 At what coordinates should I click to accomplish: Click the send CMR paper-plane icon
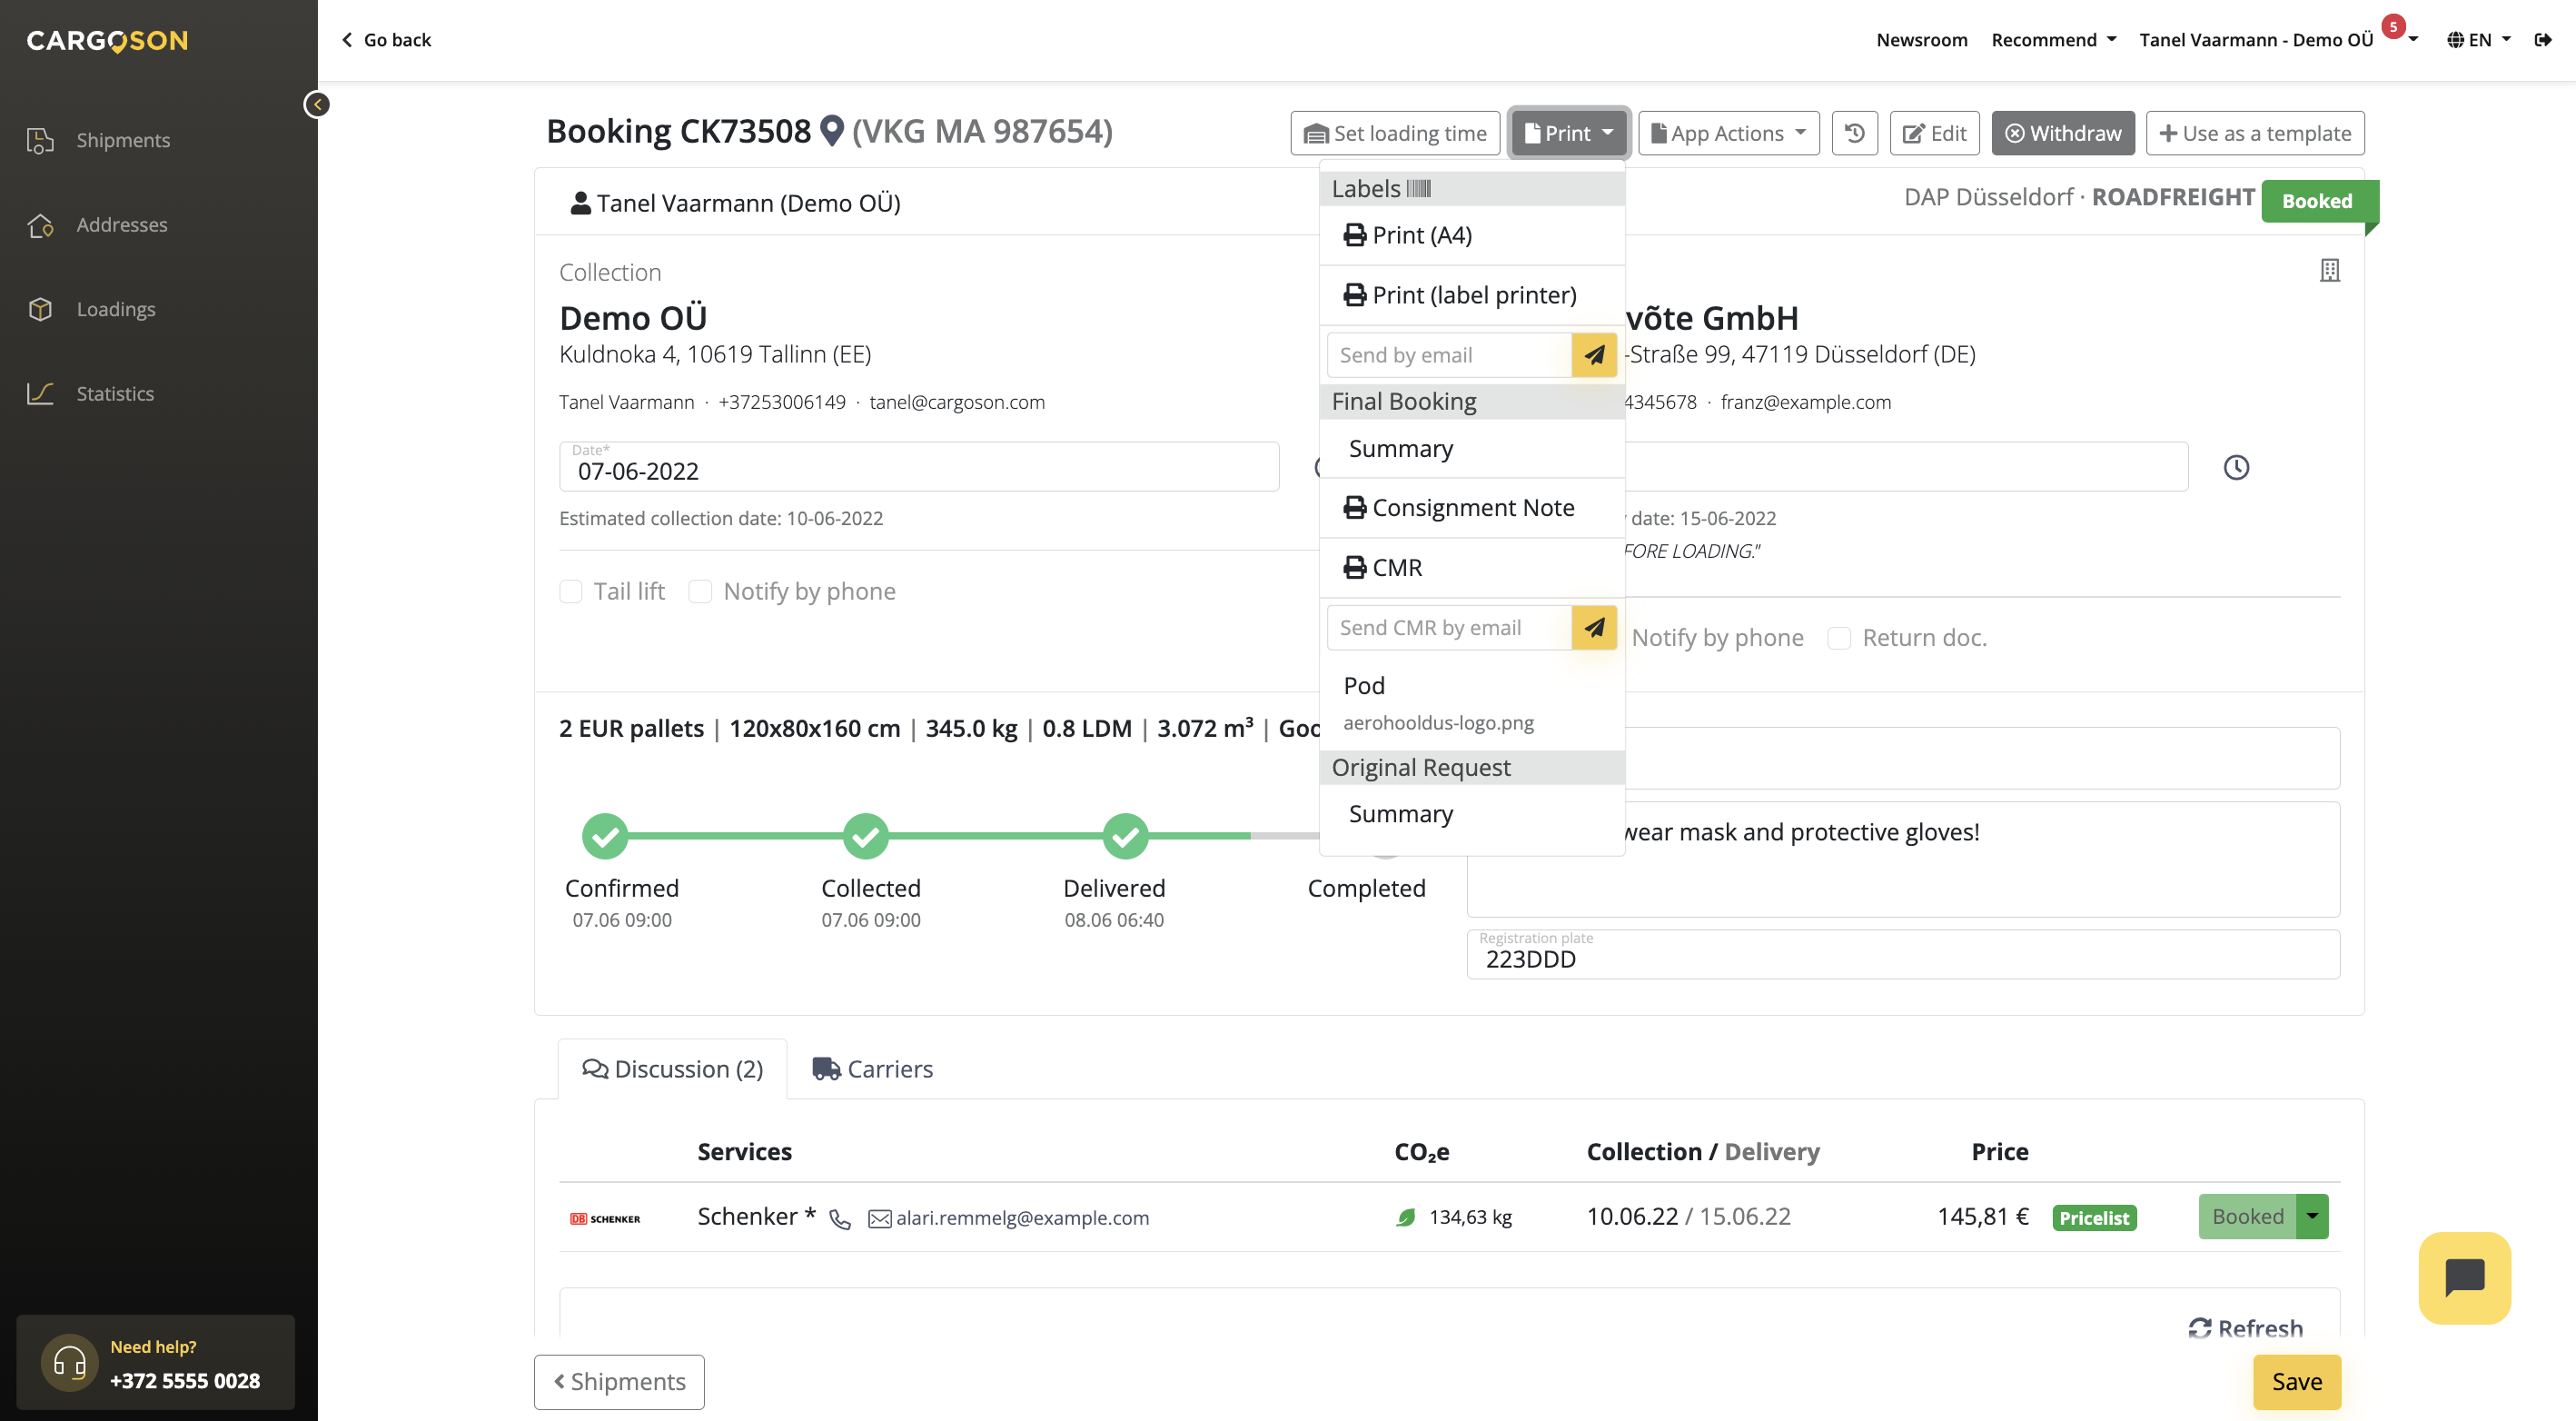[1594, 627]
